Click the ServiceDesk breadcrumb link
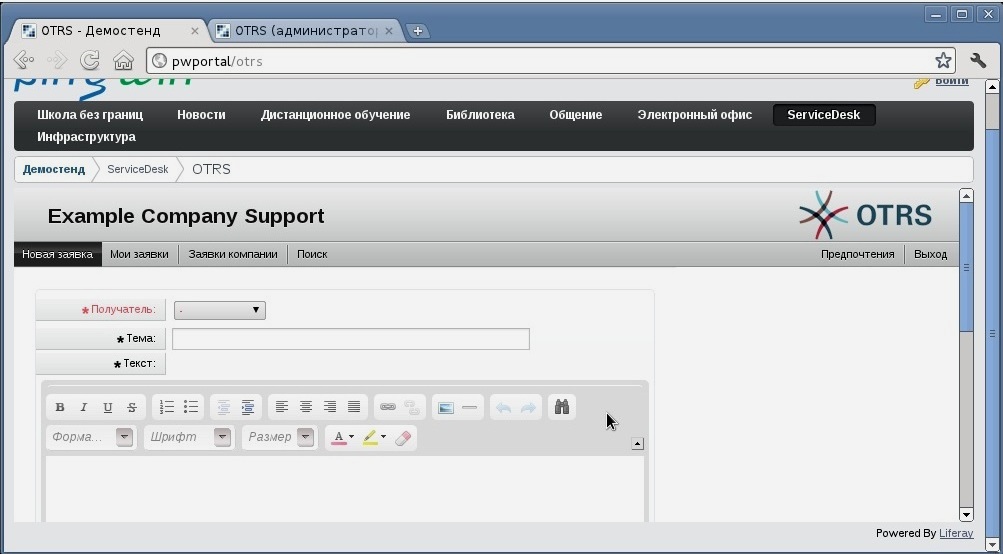The height and width of the screenshot is (554, 1003). pos(138,170)
